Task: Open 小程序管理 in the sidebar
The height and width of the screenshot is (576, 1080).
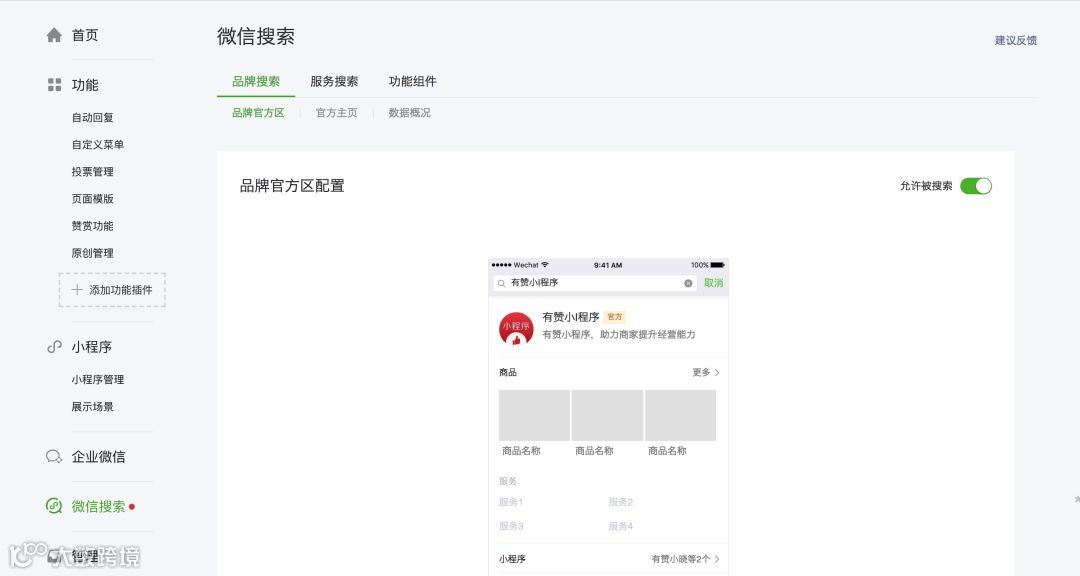Action: click(98, 380)
